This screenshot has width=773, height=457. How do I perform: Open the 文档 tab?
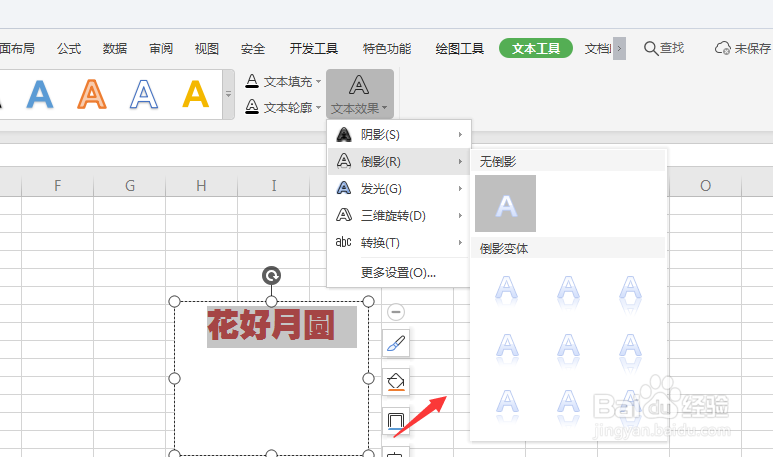click(x=598, y=48)
